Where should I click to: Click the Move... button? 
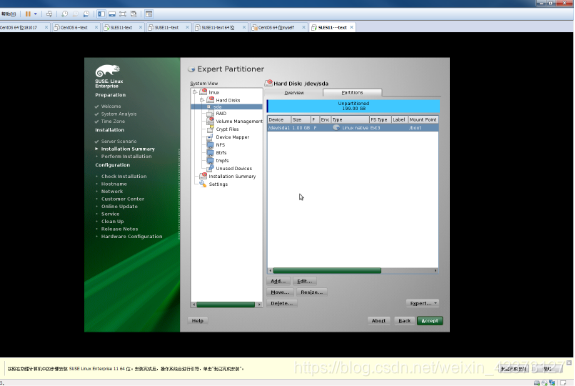point(280,292)
